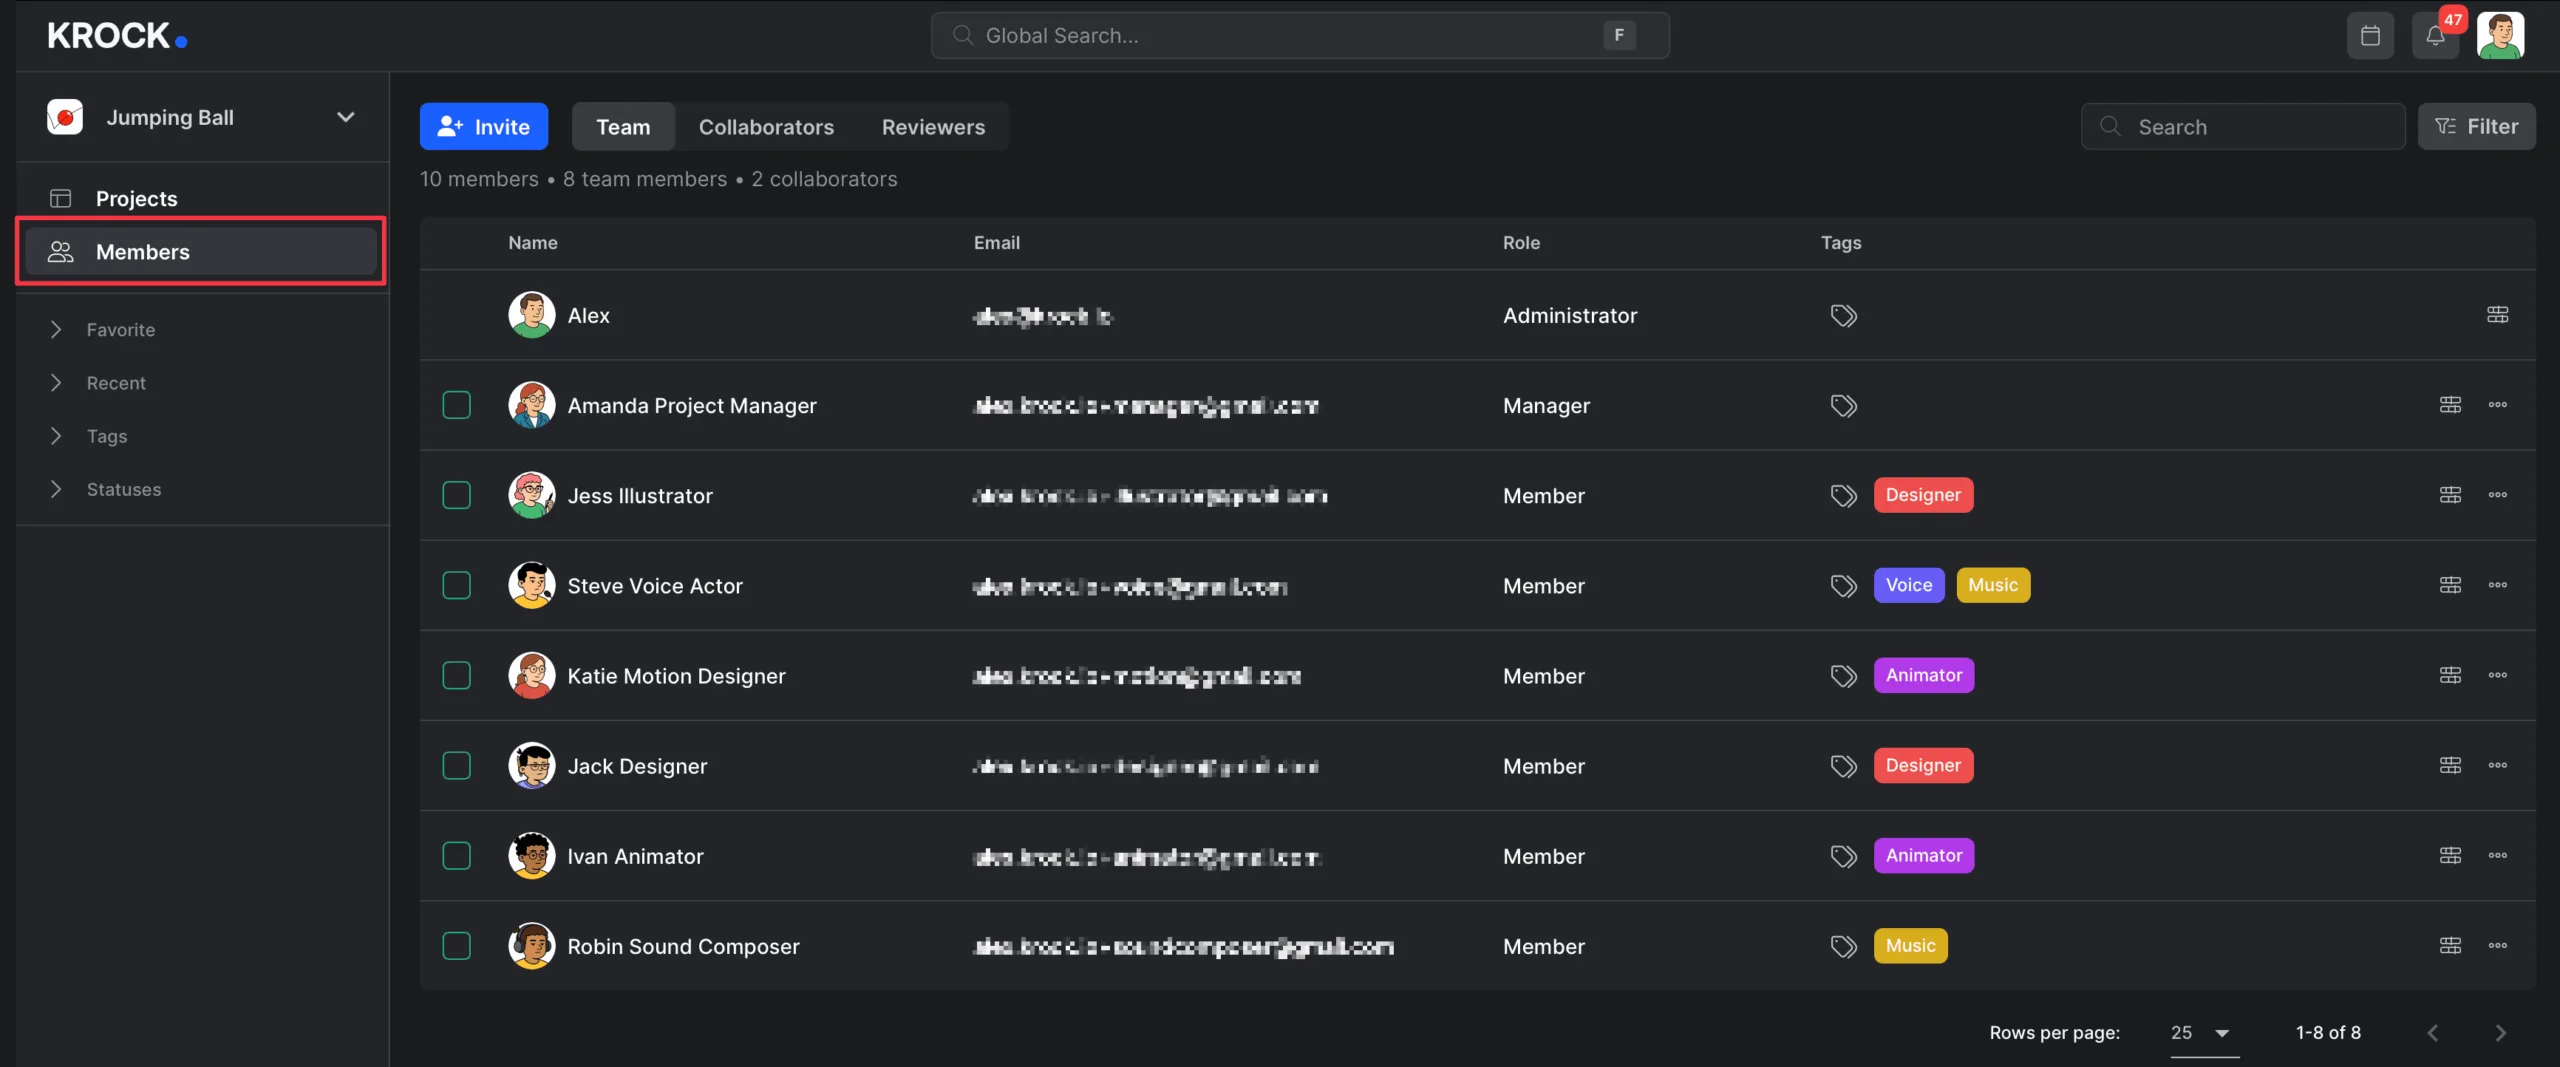Click the grid icon on Alex's row
This screenshot has width=2560, height=1067.
click(2498, 314)
